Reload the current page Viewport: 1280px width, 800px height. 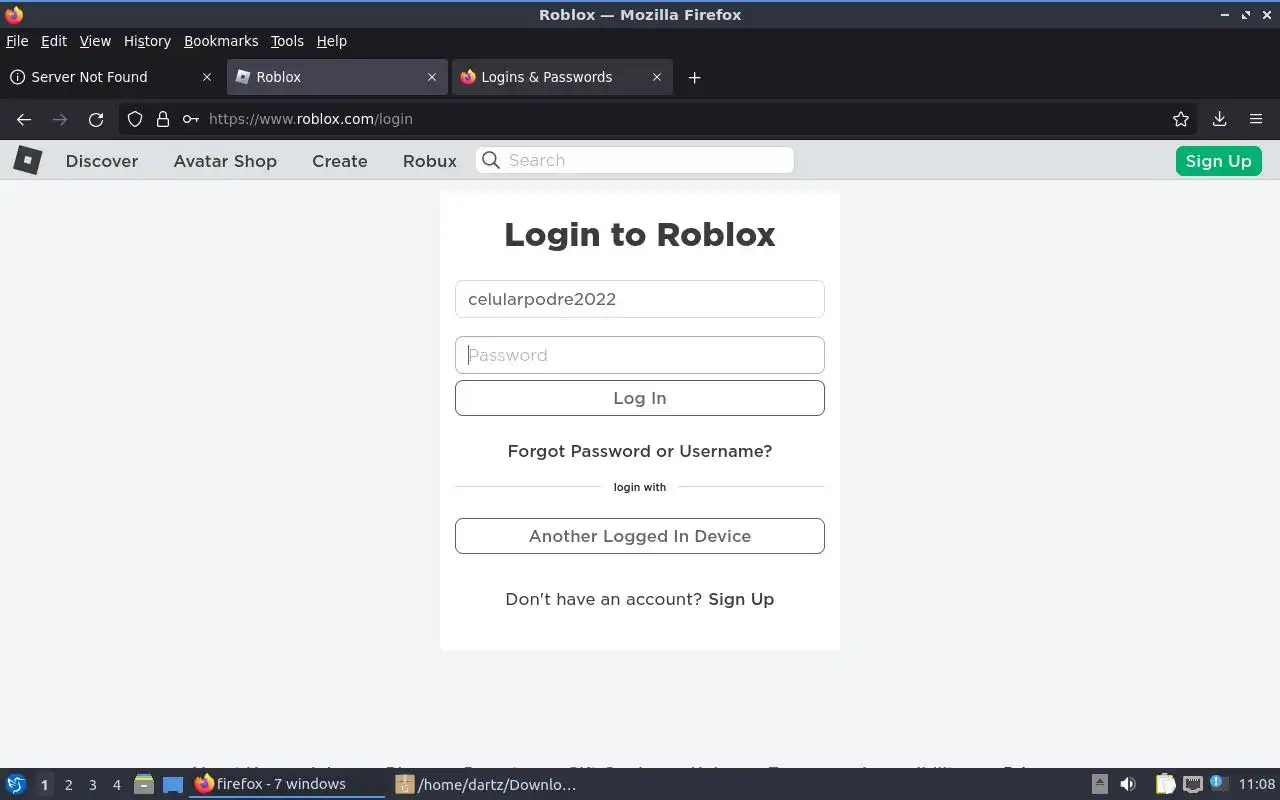pyautogui.click(x=96, y=119)
